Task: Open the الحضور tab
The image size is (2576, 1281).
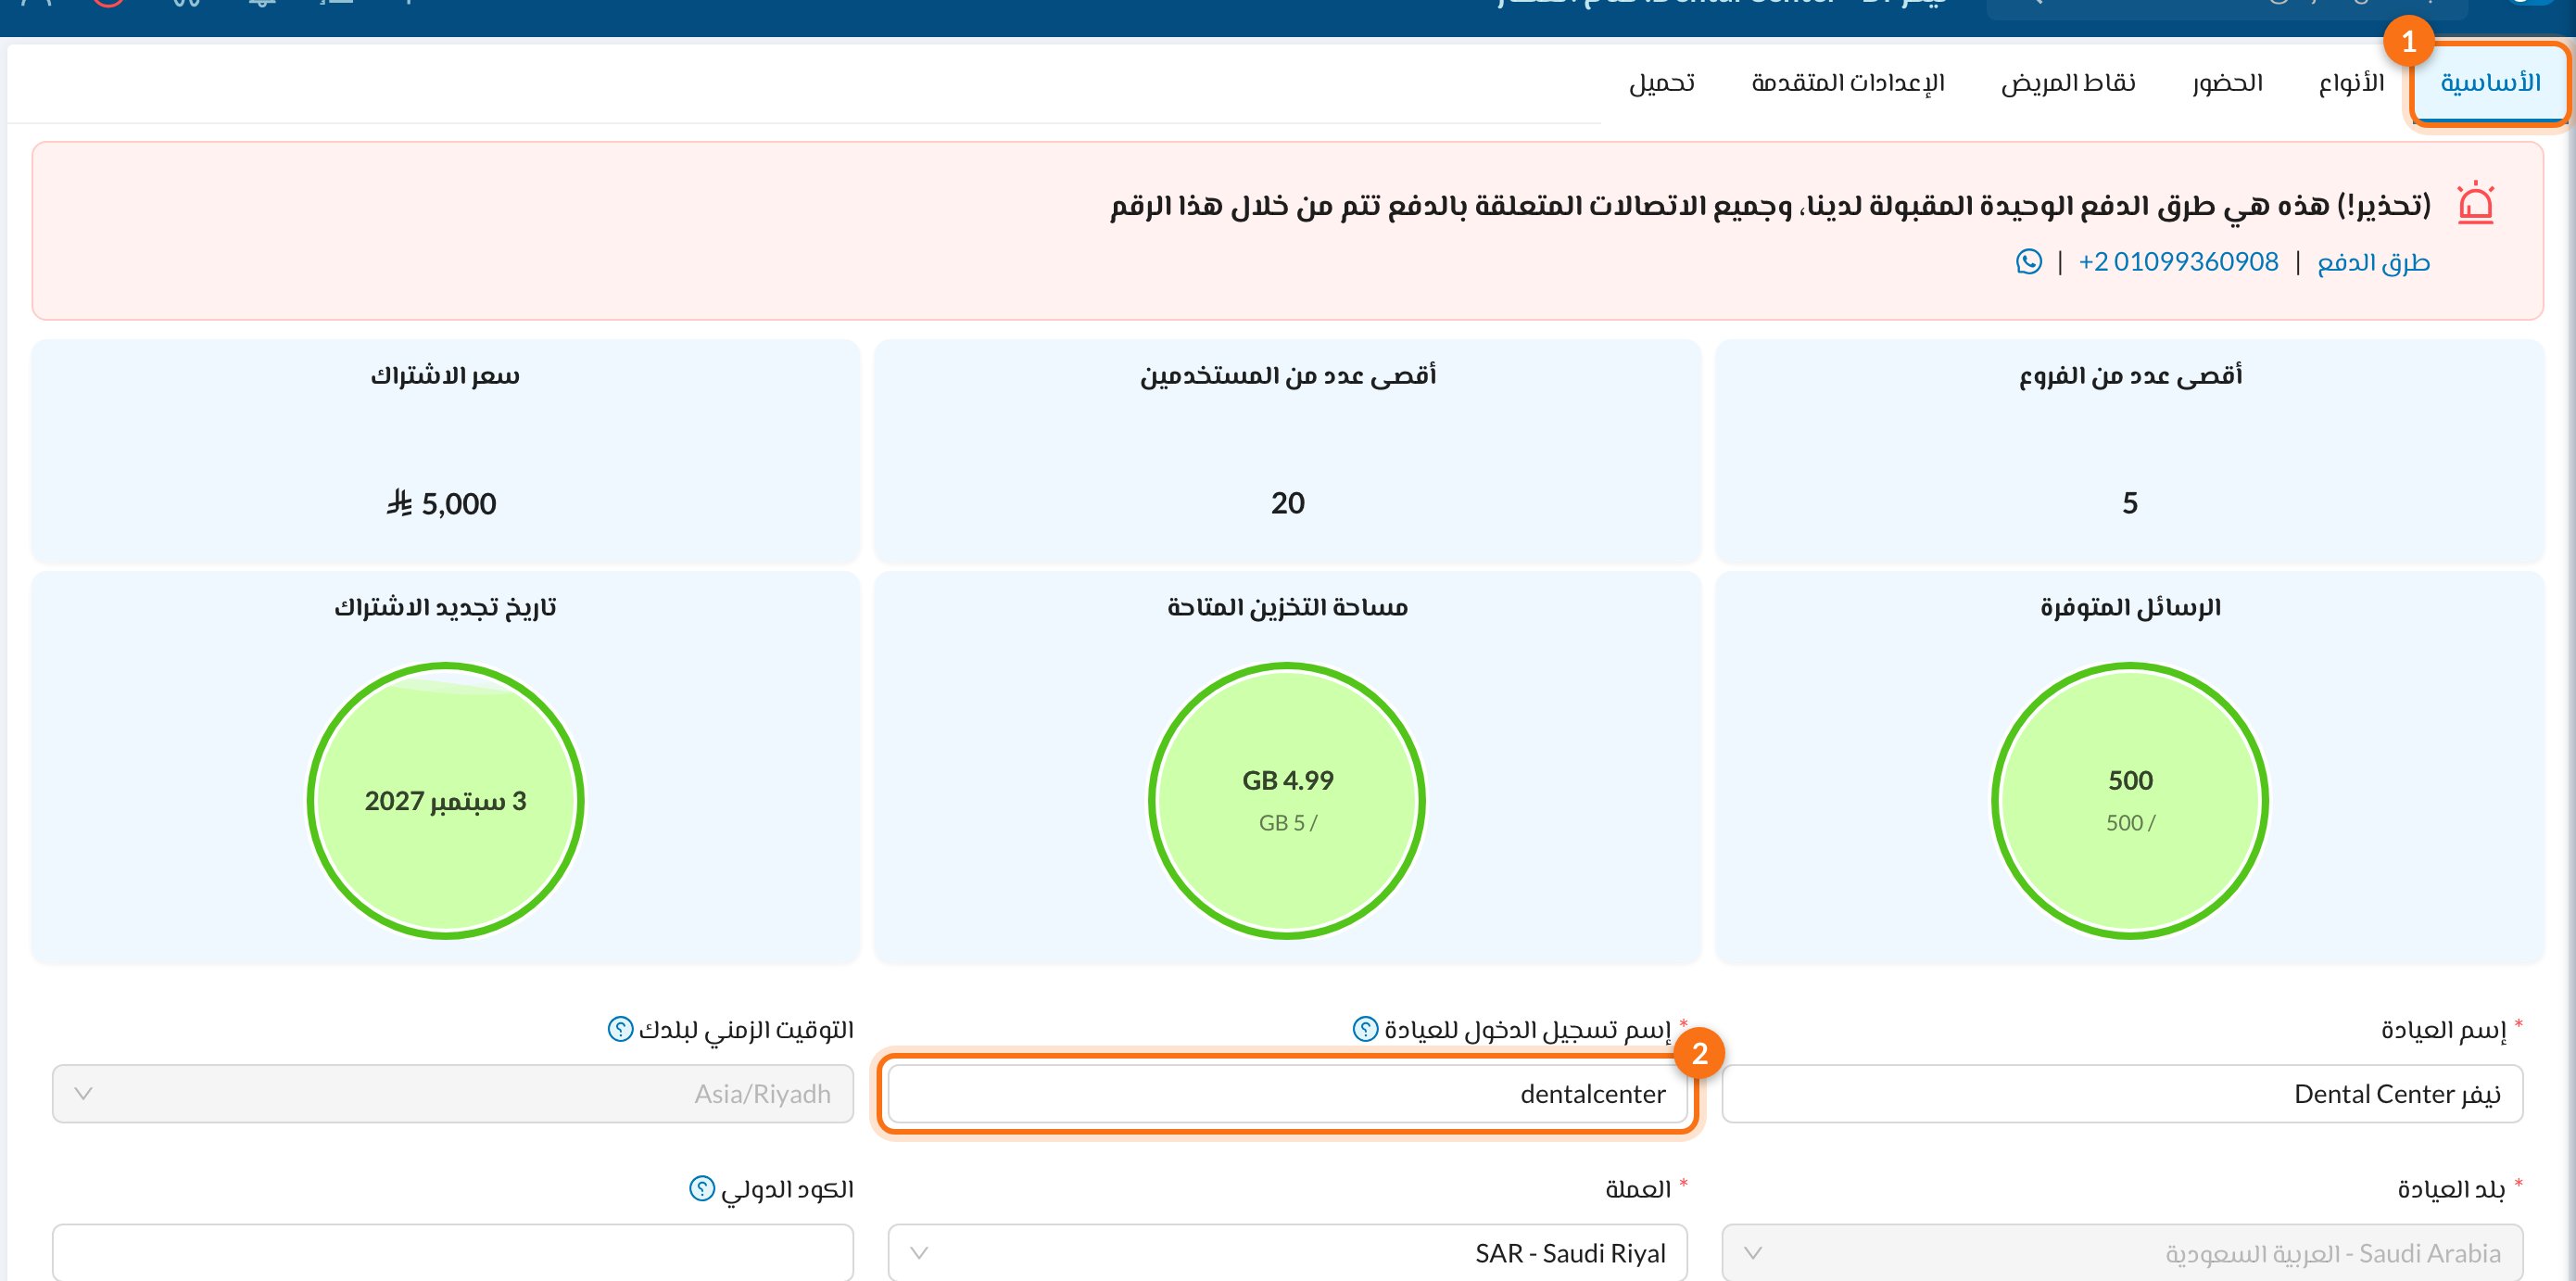Action: pyautogui.click(x=2227, y=83)
